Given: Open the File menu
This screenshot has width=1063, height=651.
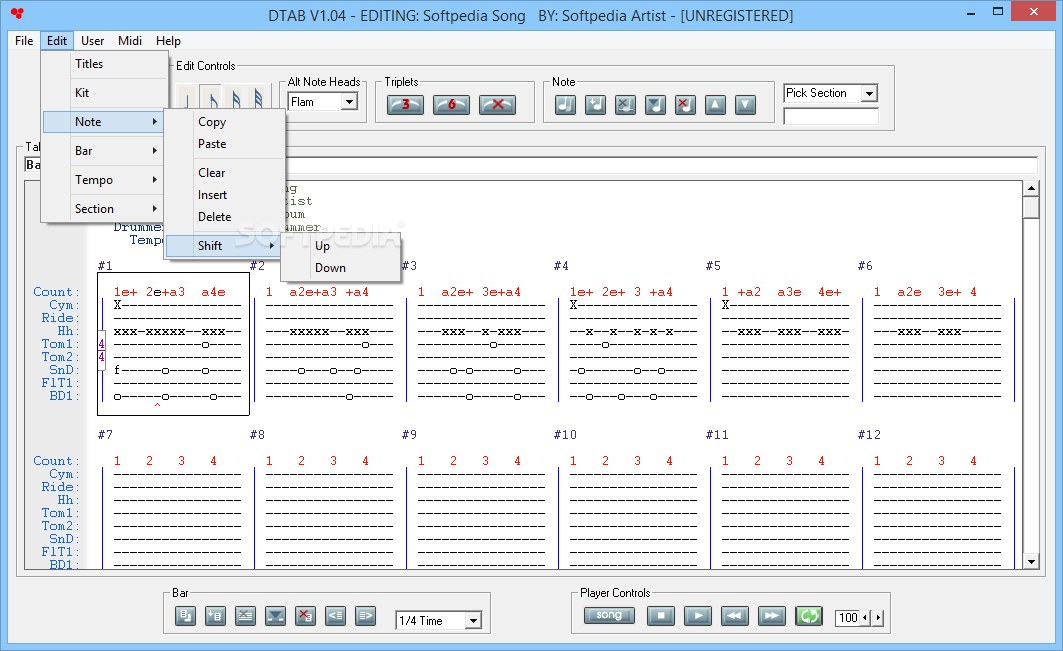Looking at the screenshot, I should [24, 41].
